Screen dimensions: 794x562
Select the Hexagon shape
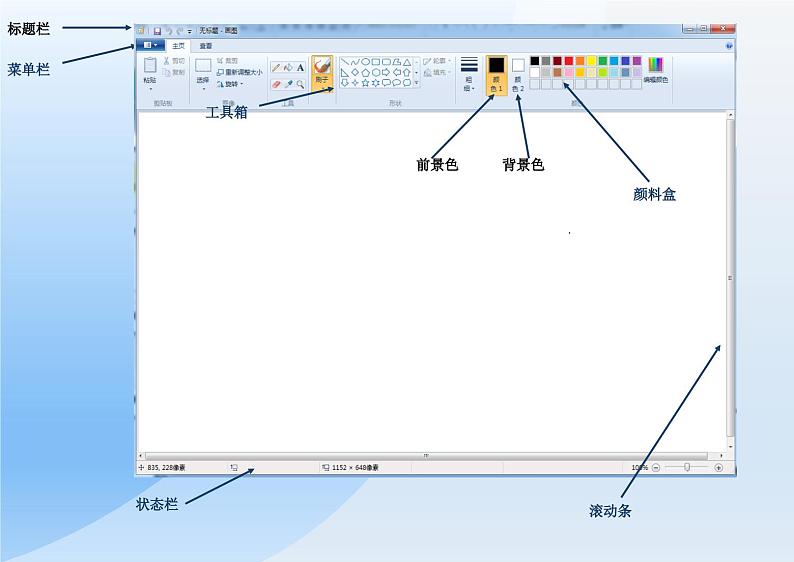pos(375,72)
